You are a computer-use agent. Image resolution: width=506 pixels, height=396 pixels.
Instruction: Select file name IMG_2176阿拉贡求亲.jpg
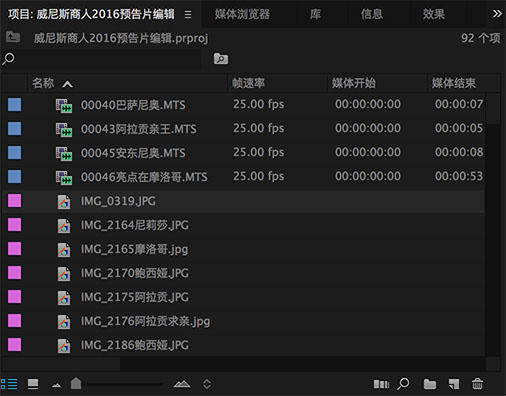pyautogui.click(x=145, y=321)
